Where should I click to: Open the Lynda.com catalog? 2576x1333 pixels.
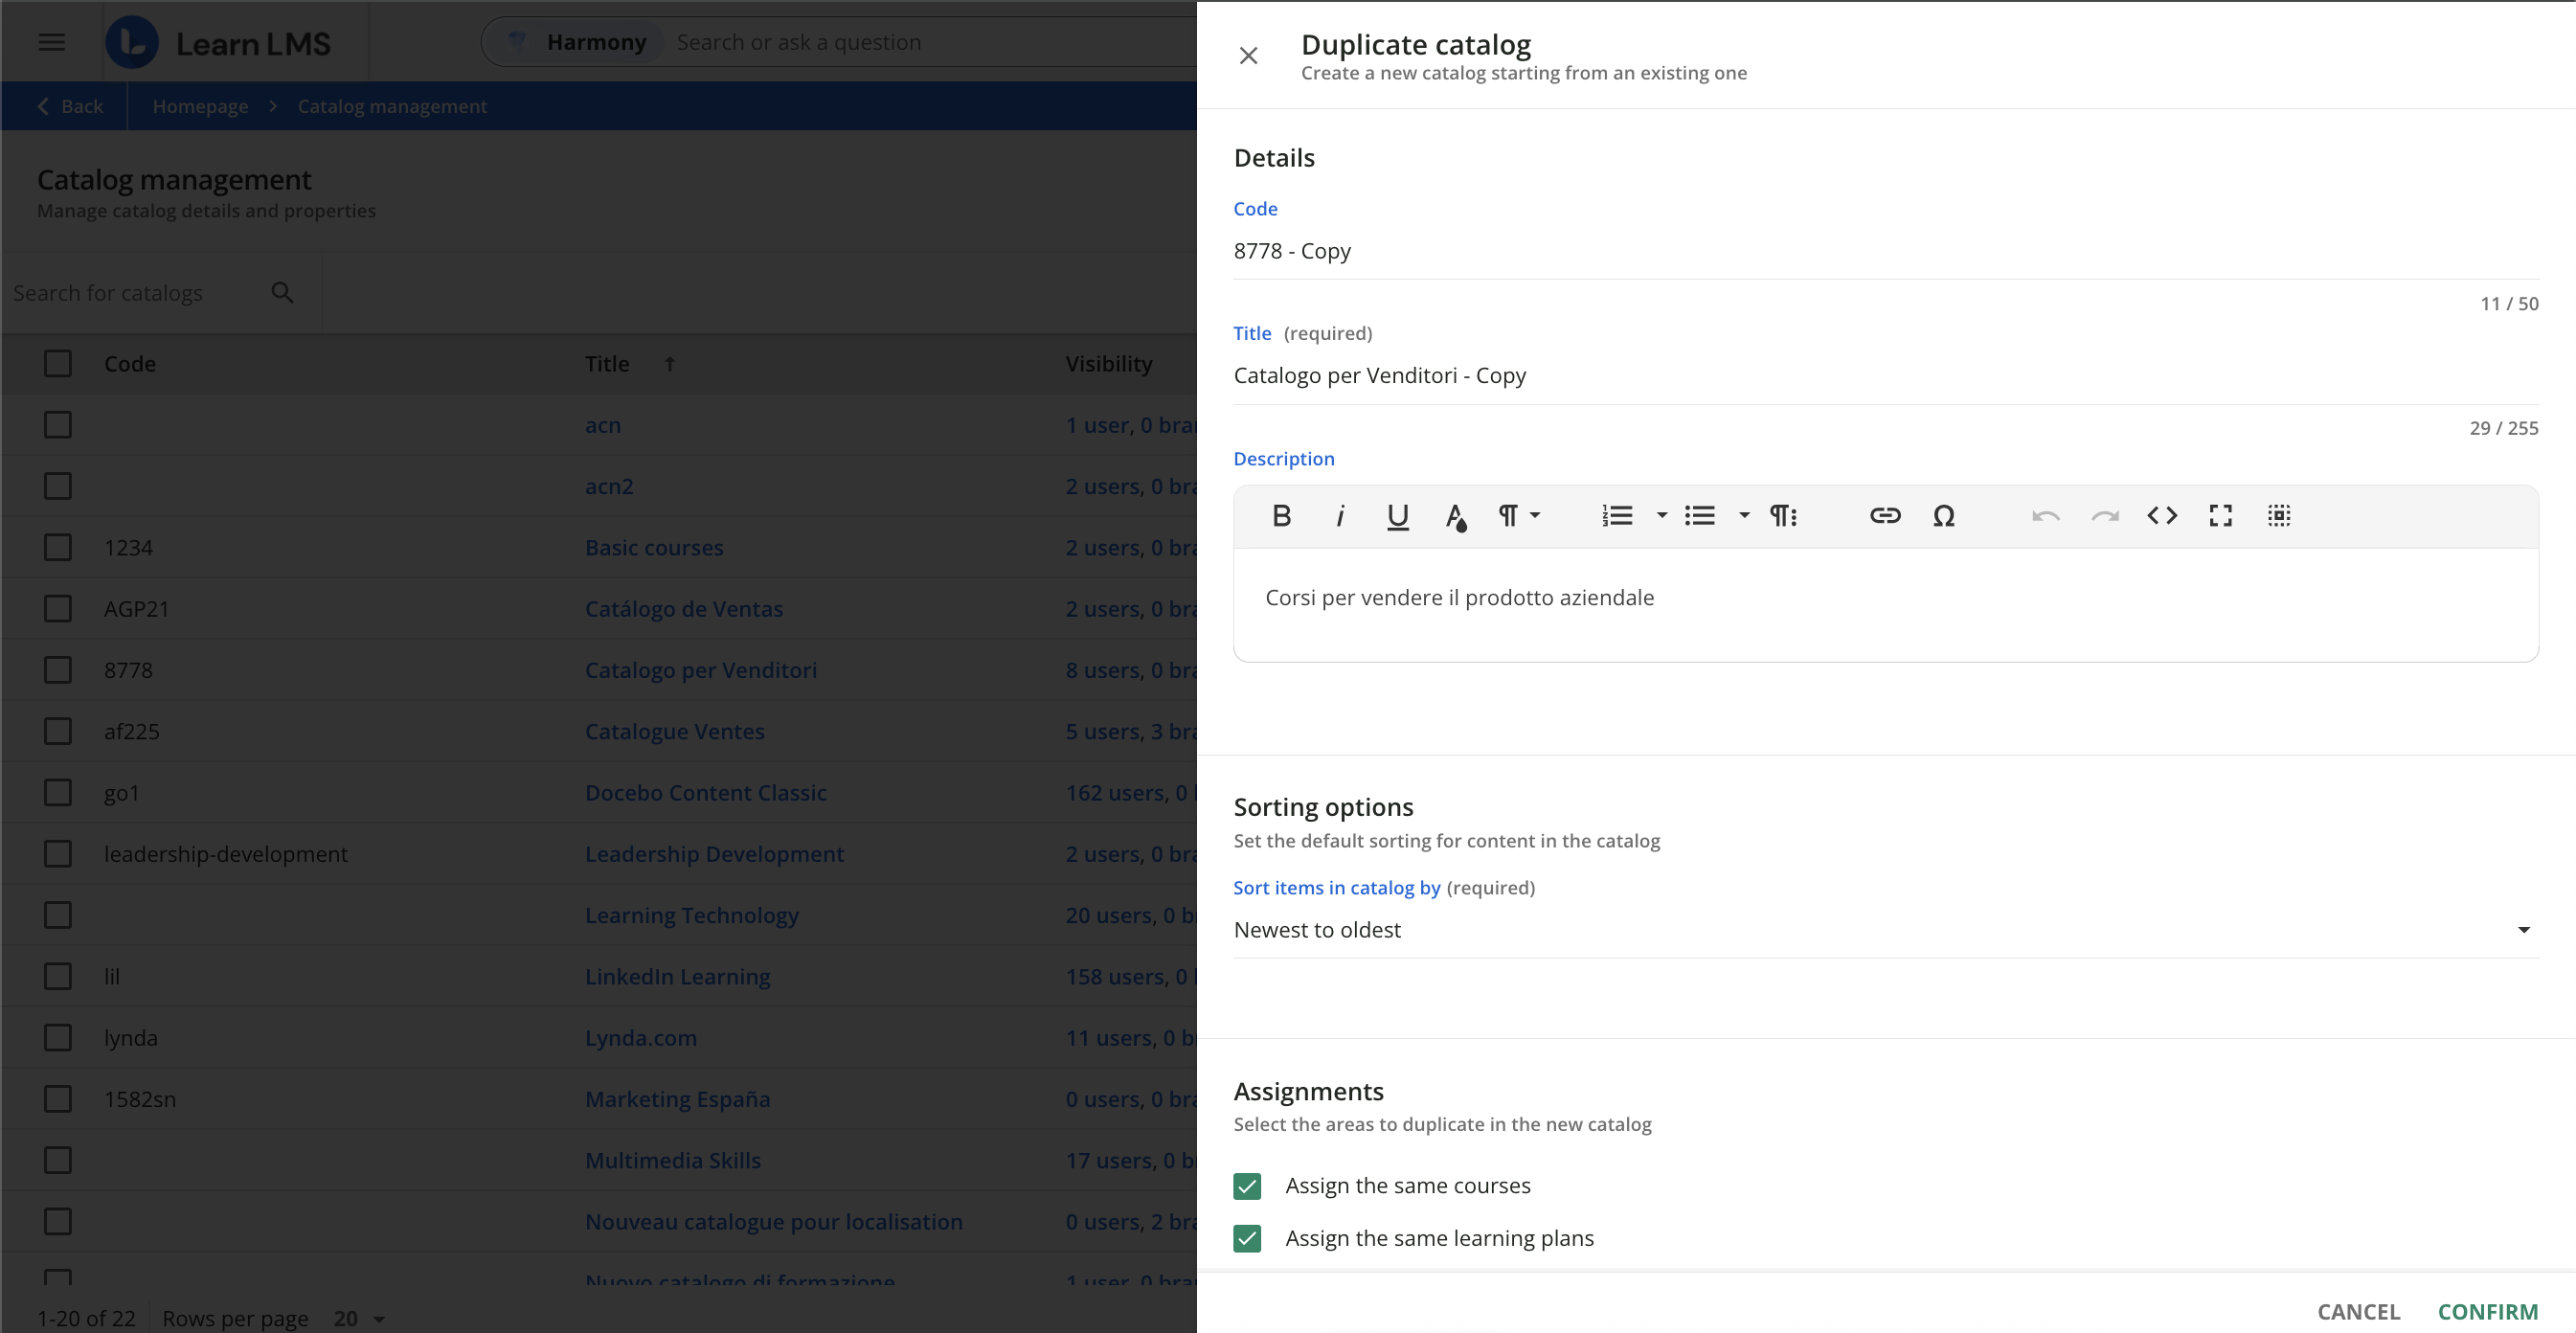tap(641, 1038)
